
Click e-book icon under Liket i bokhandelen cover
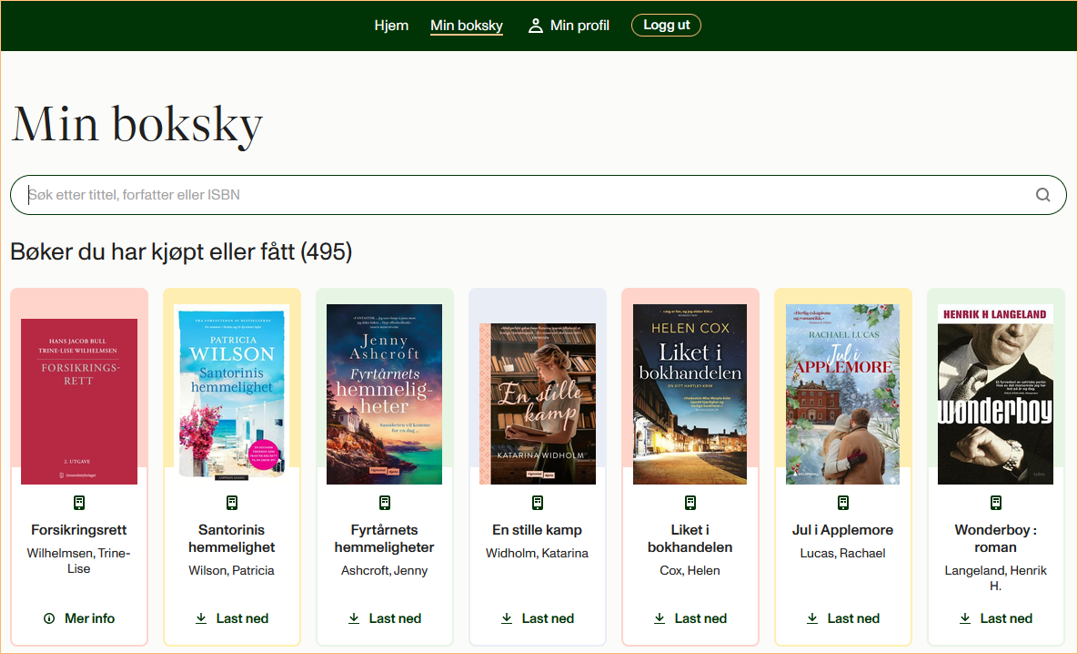690,503
